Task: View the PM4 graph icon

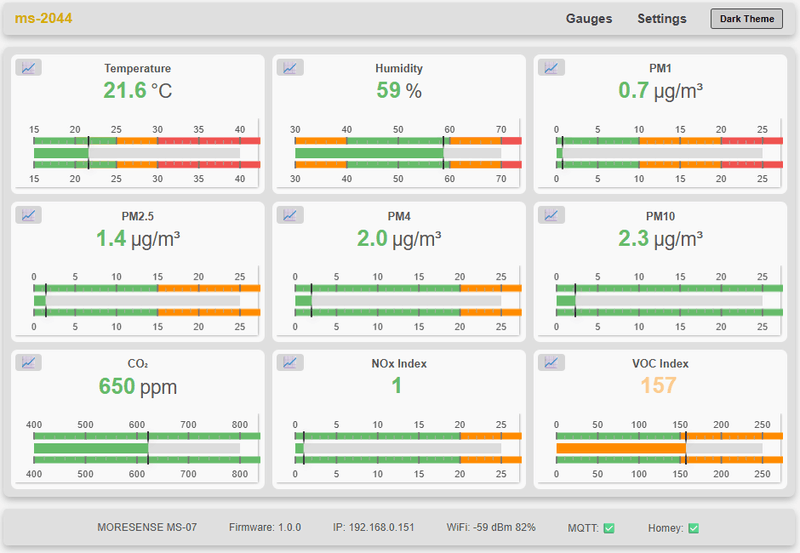Action: click(290, 215)
